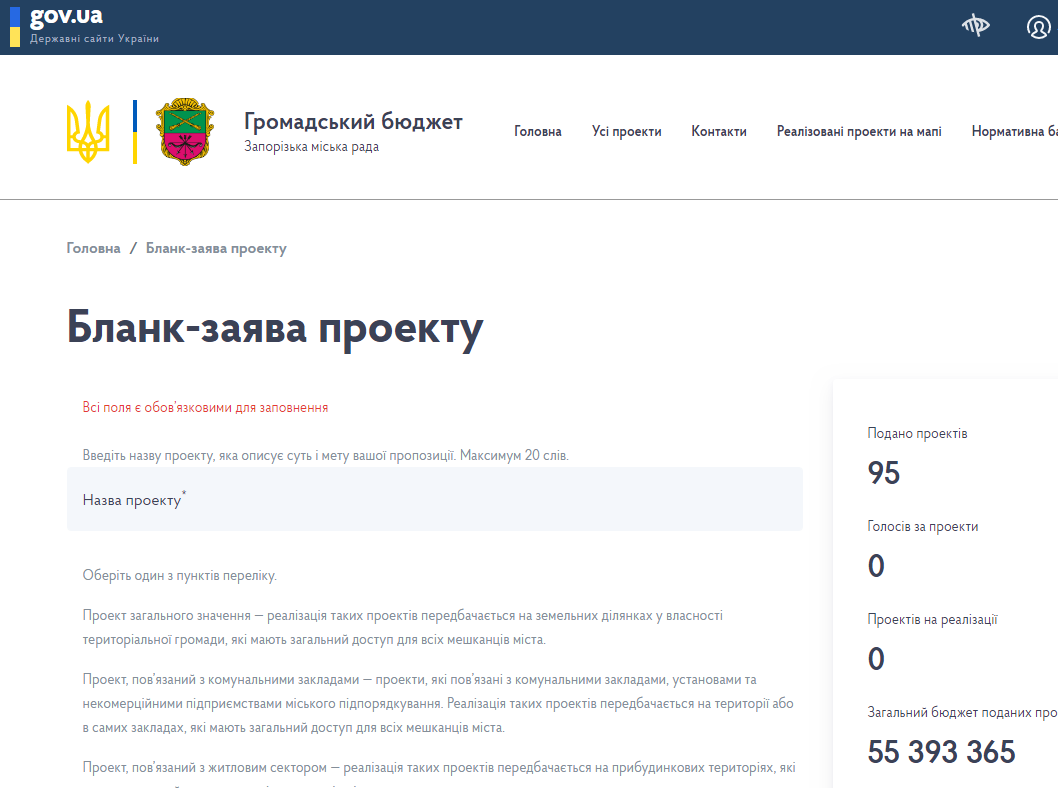This screenshot has width=1058, height=788.
Task: Click the Бланк-заява проекту page heading
Action: point(275,329)
